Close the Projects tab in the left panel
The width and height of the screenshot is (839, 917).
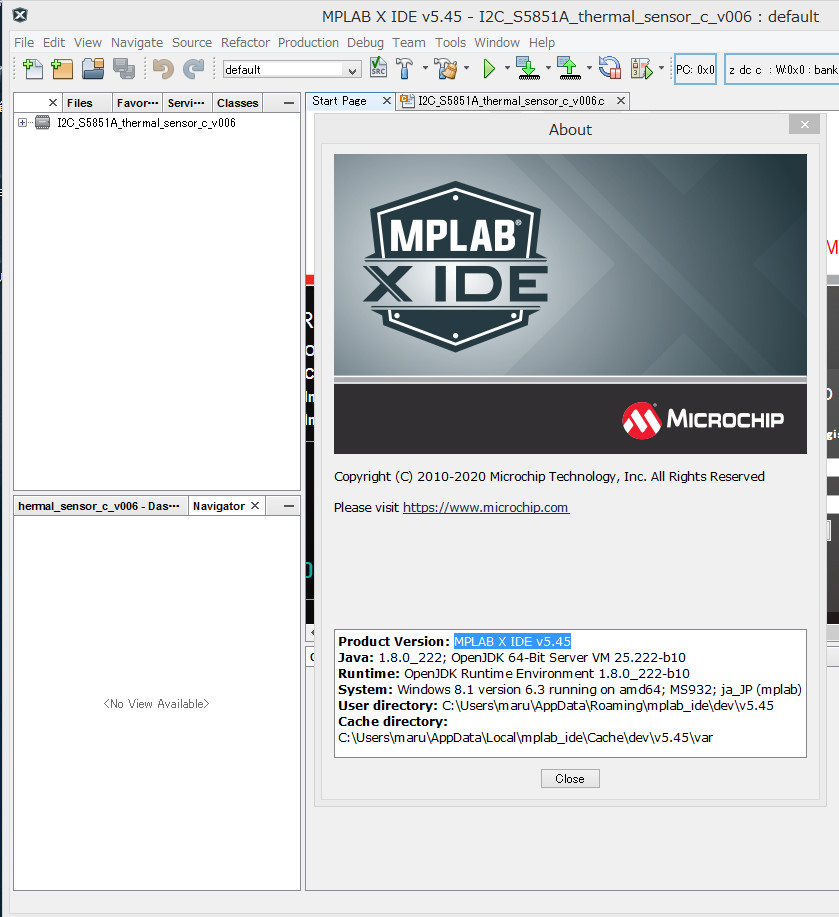pyautogui.click(x=53, y=103)
